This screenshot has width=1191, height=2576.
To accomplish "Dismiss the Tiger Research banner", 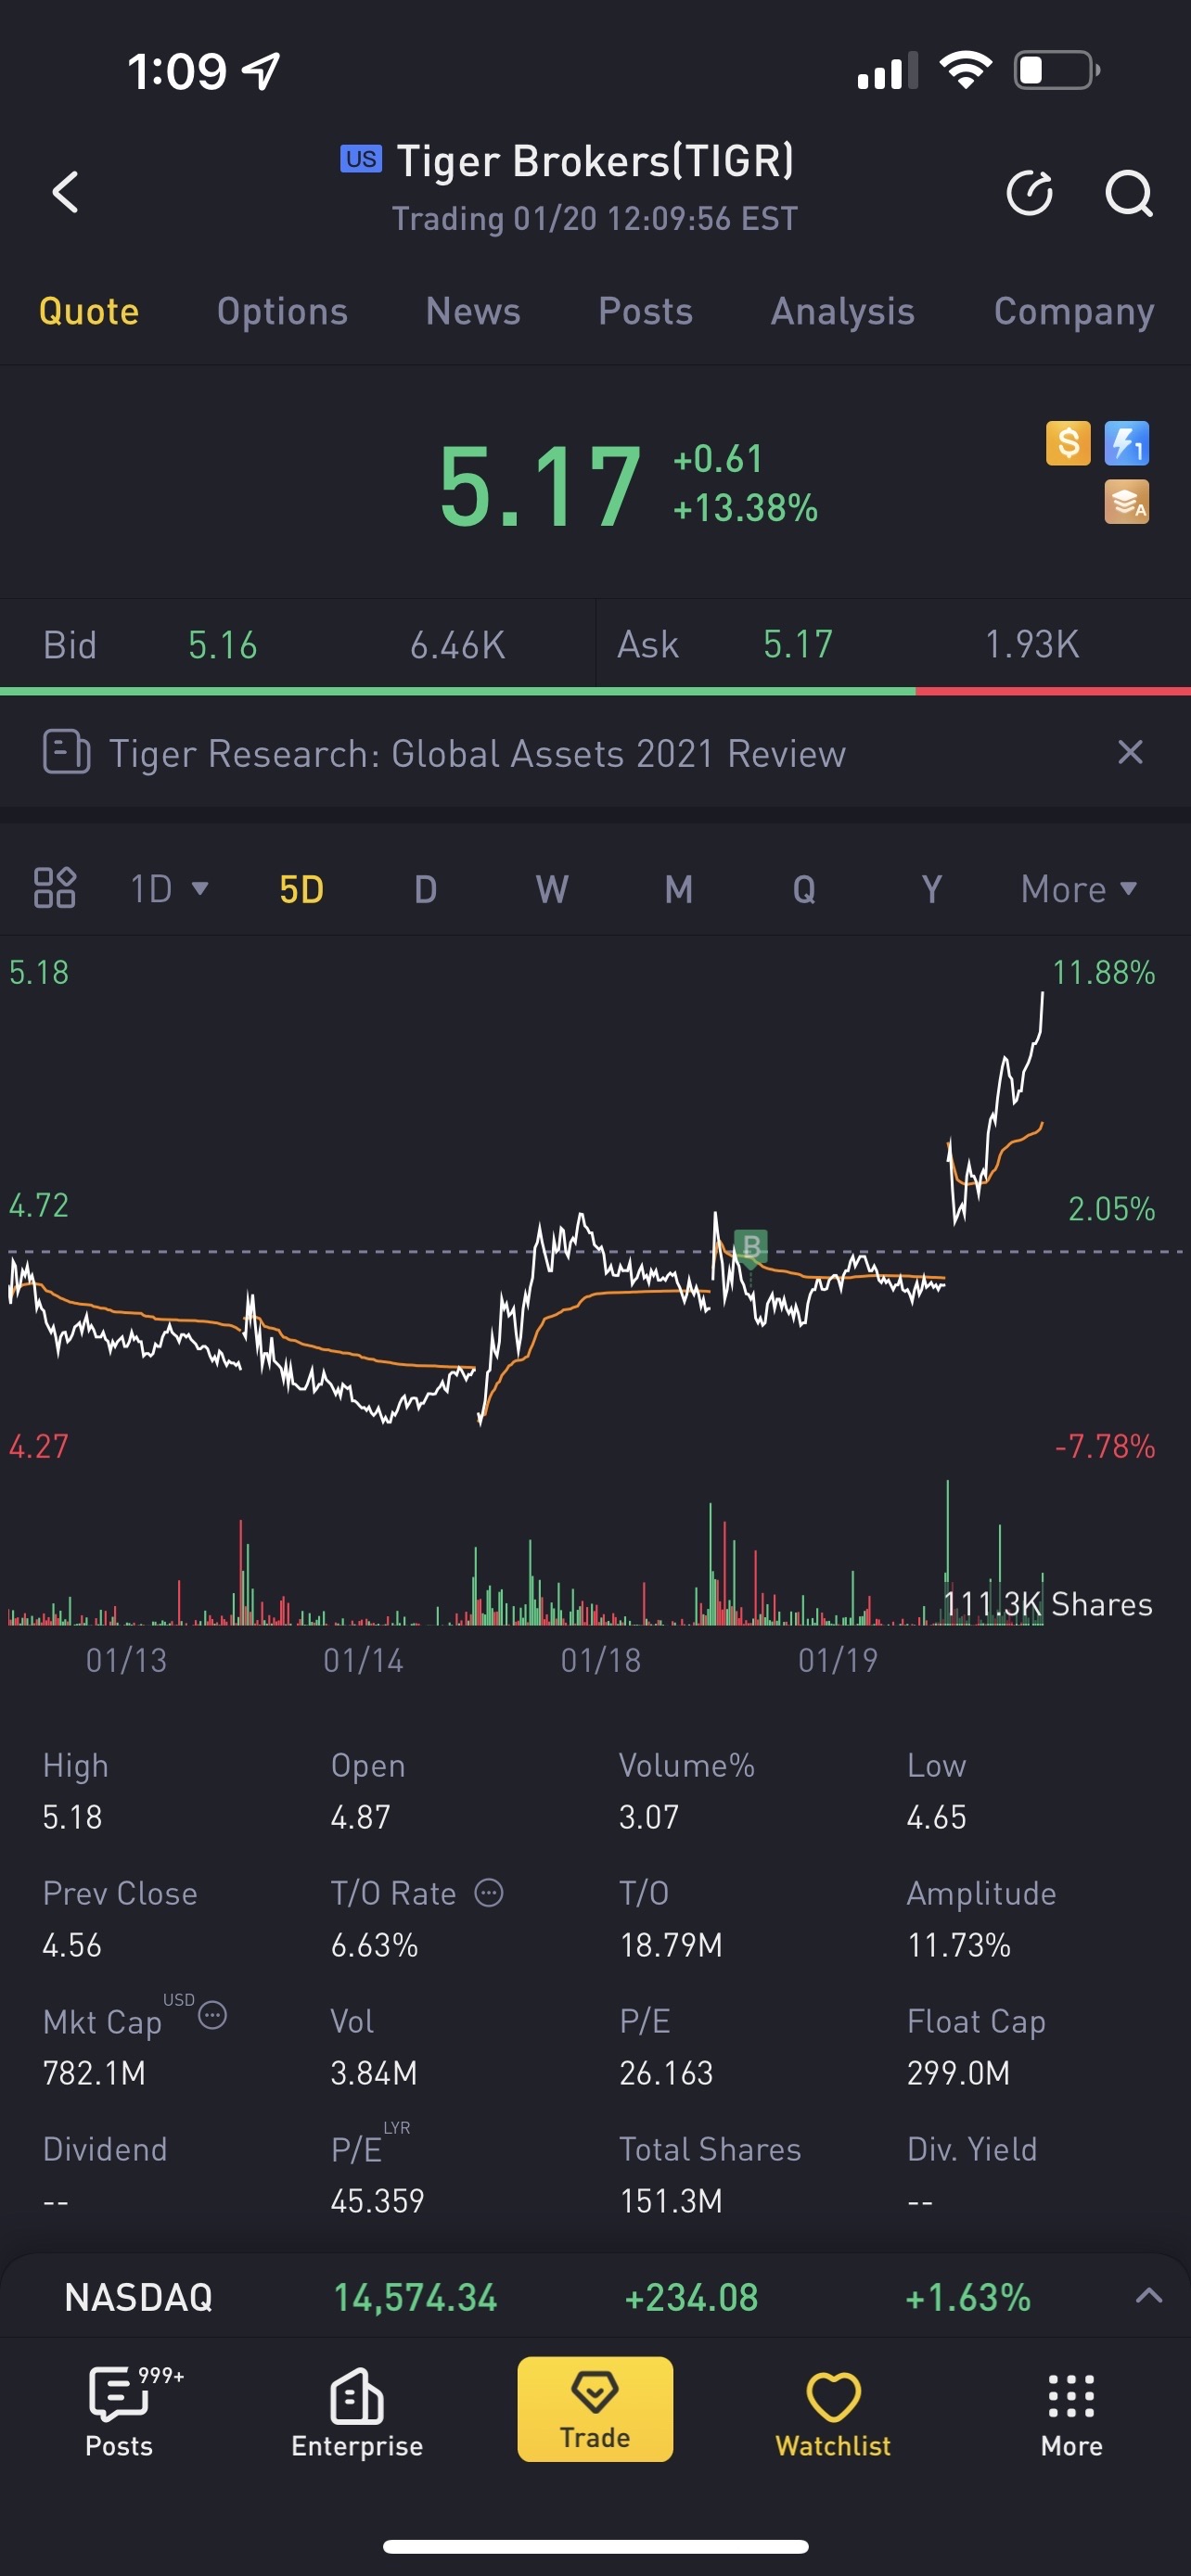I will pos(1130,752).
